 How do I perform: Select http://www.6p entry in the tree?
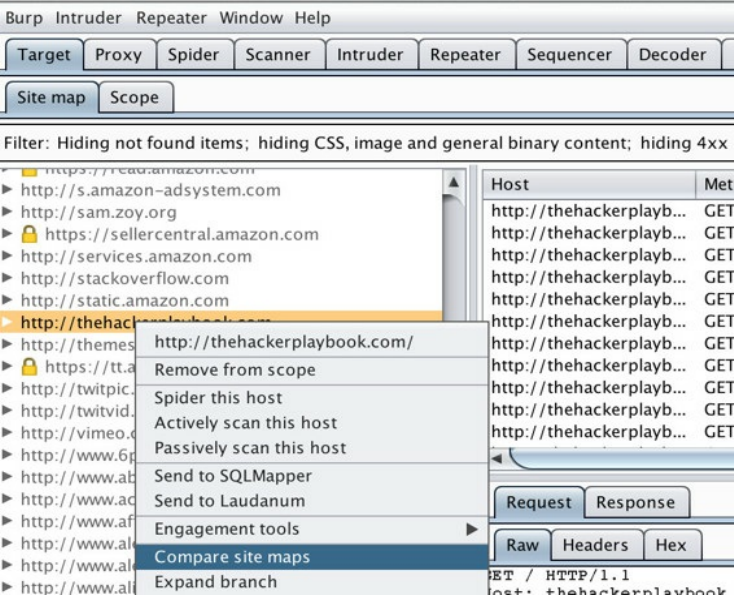coord(78,455)
